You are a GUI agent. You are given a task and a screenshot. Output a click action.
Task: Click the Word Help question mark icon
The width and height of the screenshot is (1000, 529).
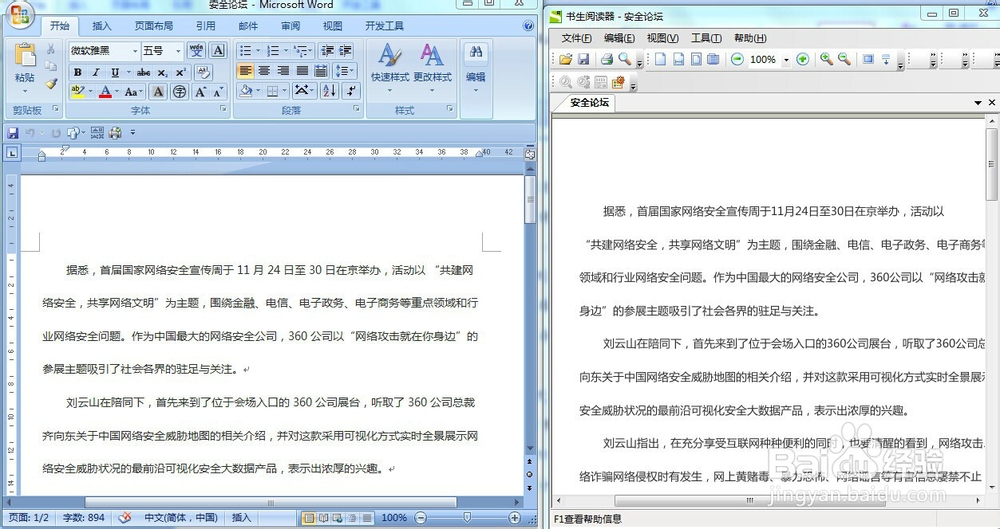(527, 26)
